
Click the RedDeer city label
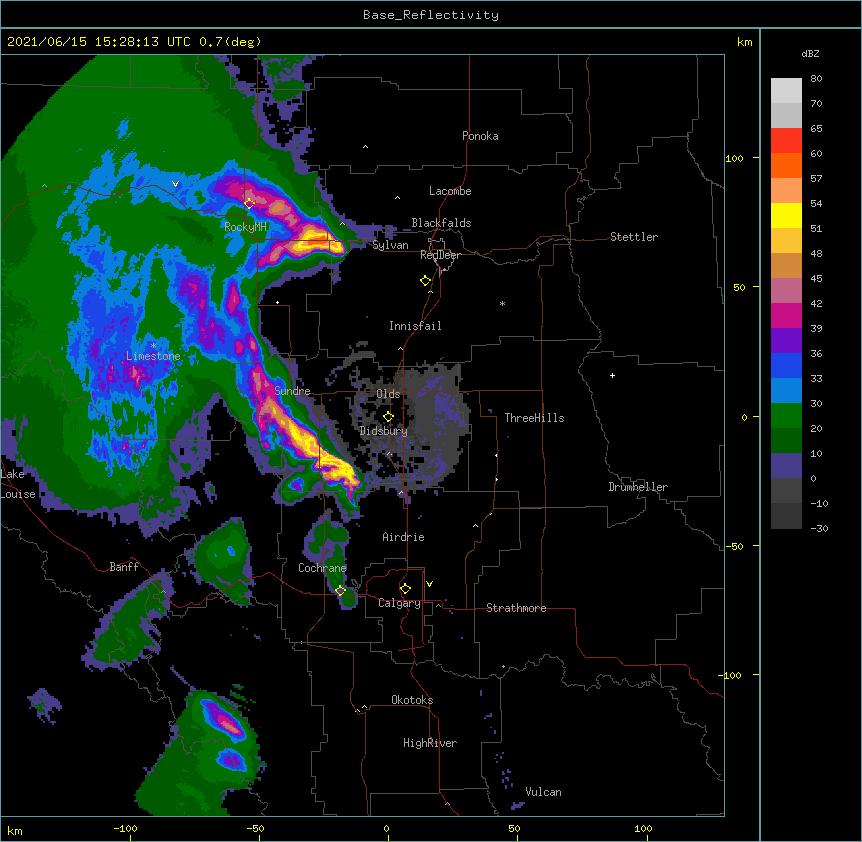point(440,255)
